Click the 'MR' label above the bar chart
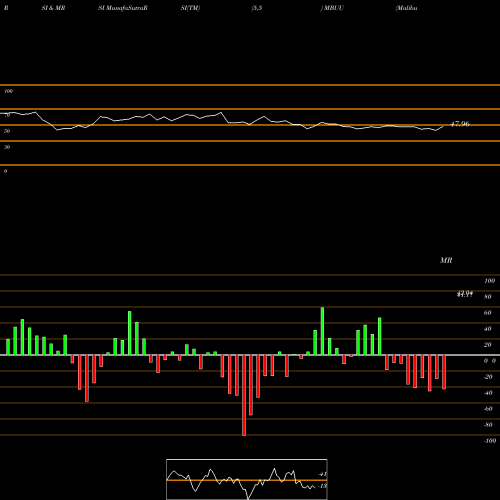Image resolution: width=500 pixels, height=500 pixels. [x=446, y=260]
